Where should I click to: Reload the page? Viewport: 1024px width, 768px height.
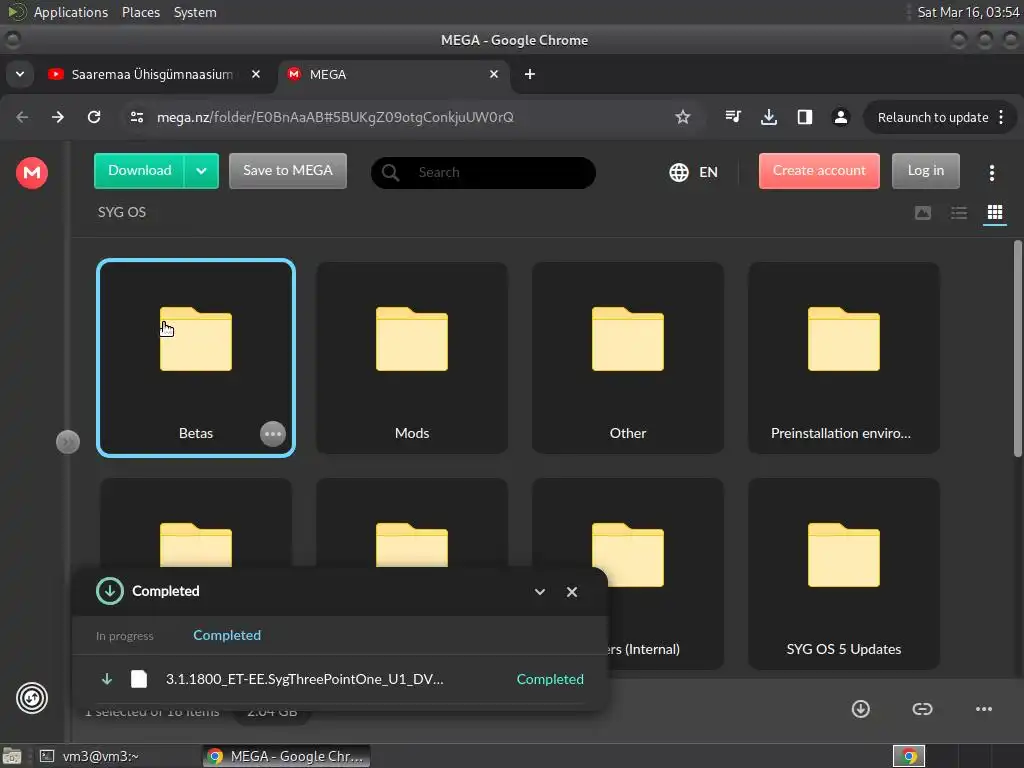click(x=94, y=117)
